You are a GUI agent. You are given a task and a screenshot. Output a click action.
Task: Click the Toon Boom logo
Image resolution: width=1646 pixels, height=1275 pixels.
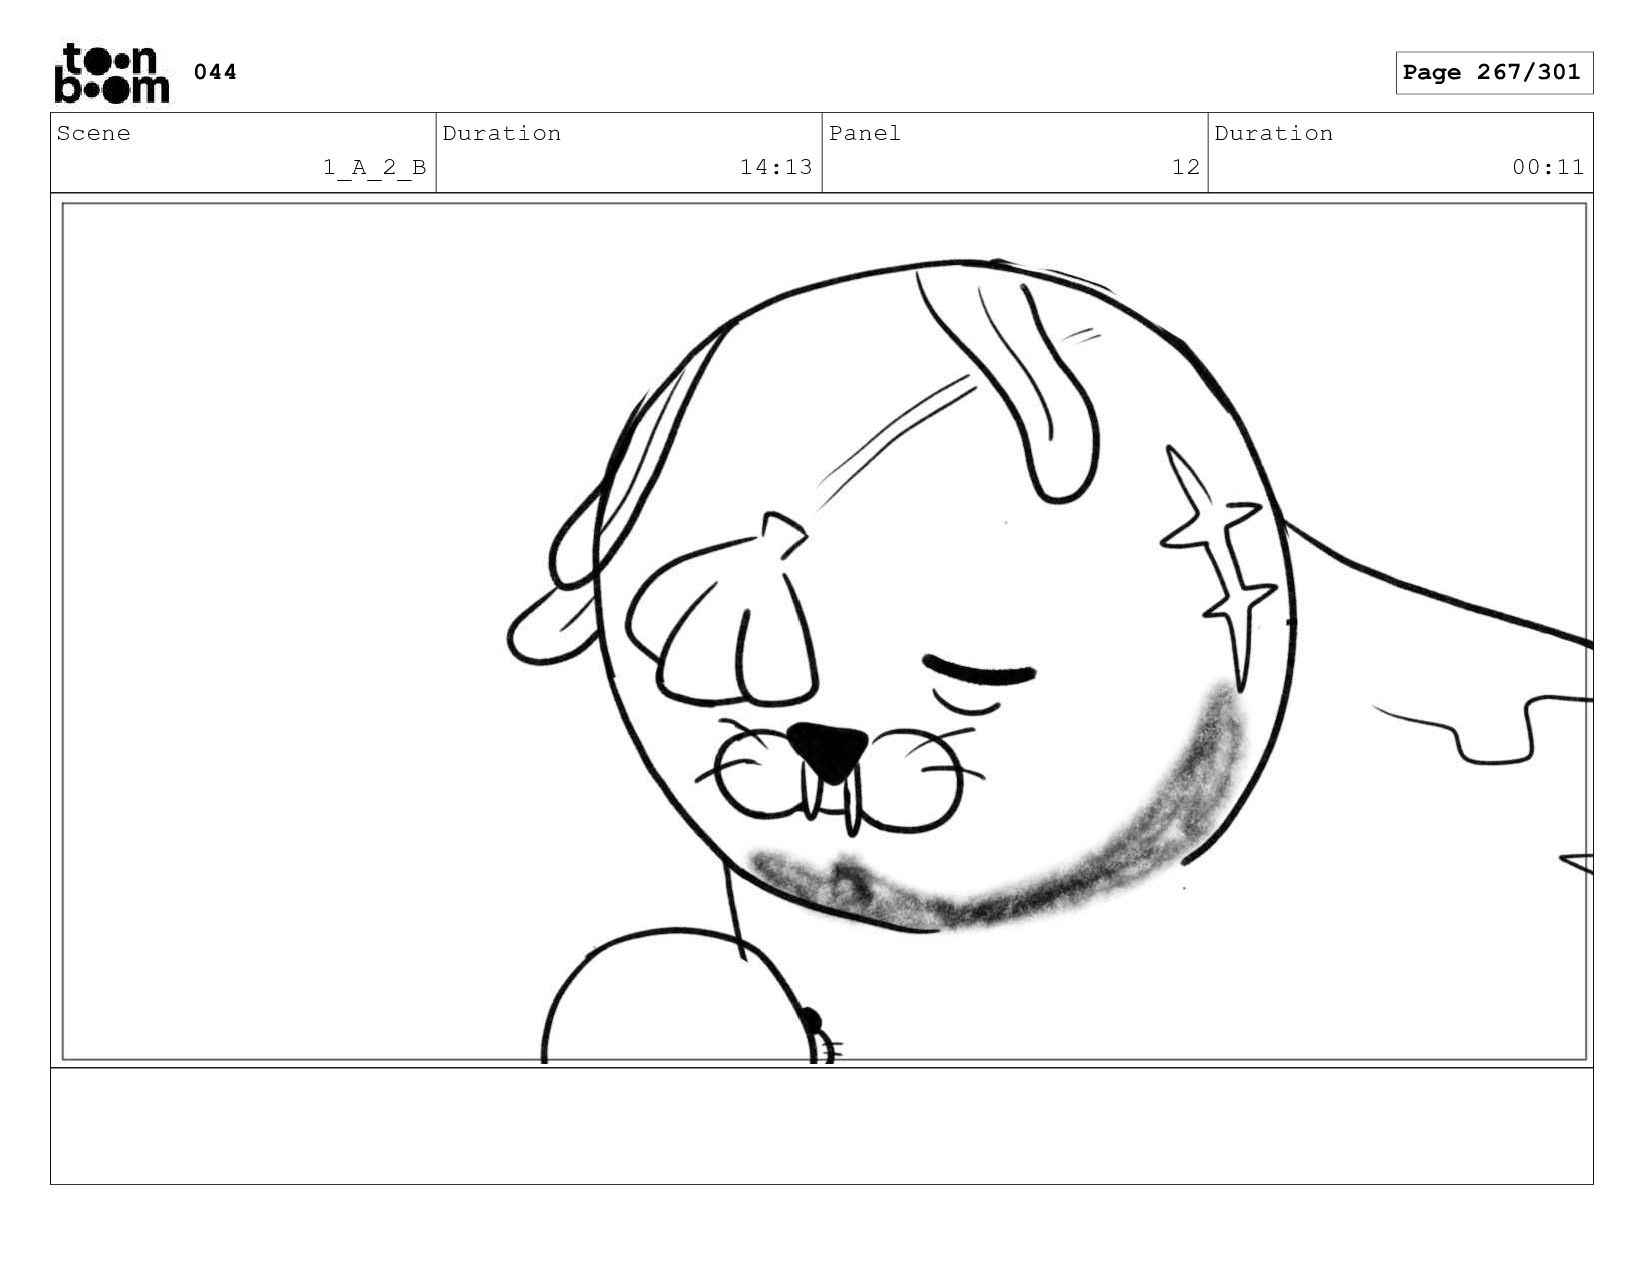(111, 73)
